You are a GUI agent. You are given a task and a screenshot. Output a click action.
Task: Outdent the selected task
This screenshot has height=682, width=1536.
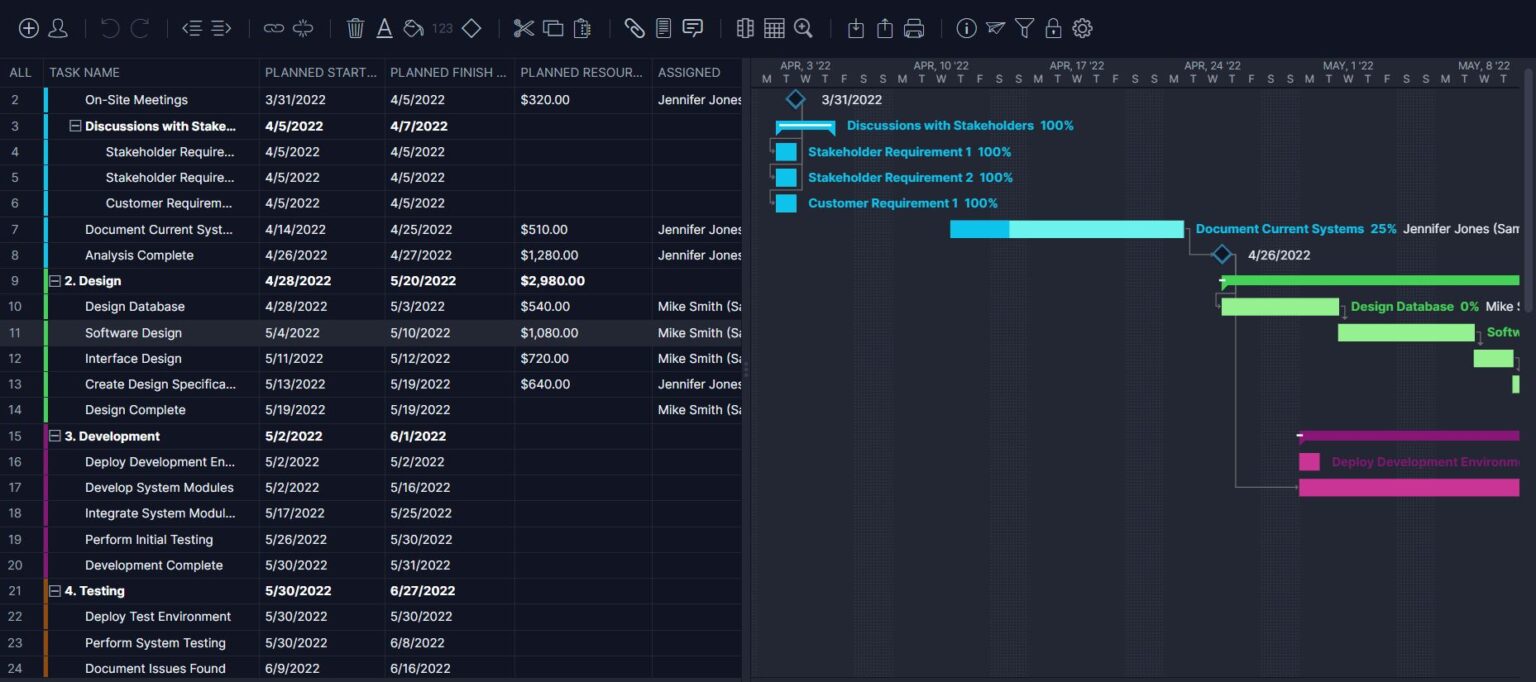192,29
